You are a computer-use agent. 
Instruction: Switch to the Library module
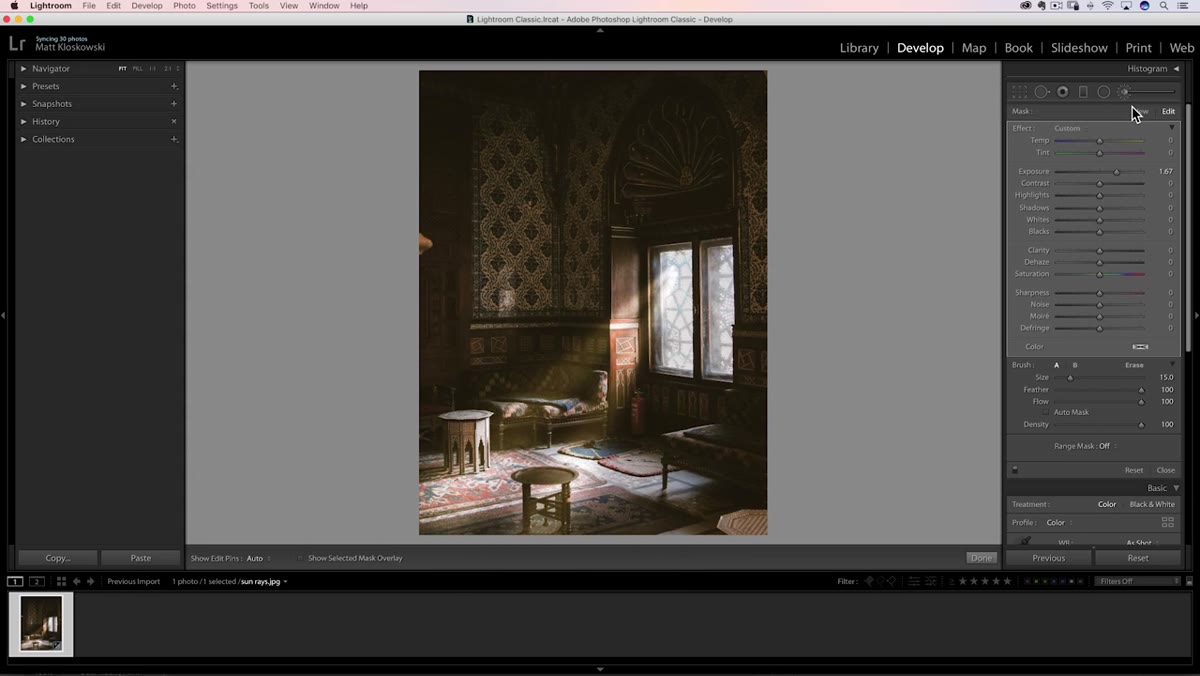tap(859, 48)
